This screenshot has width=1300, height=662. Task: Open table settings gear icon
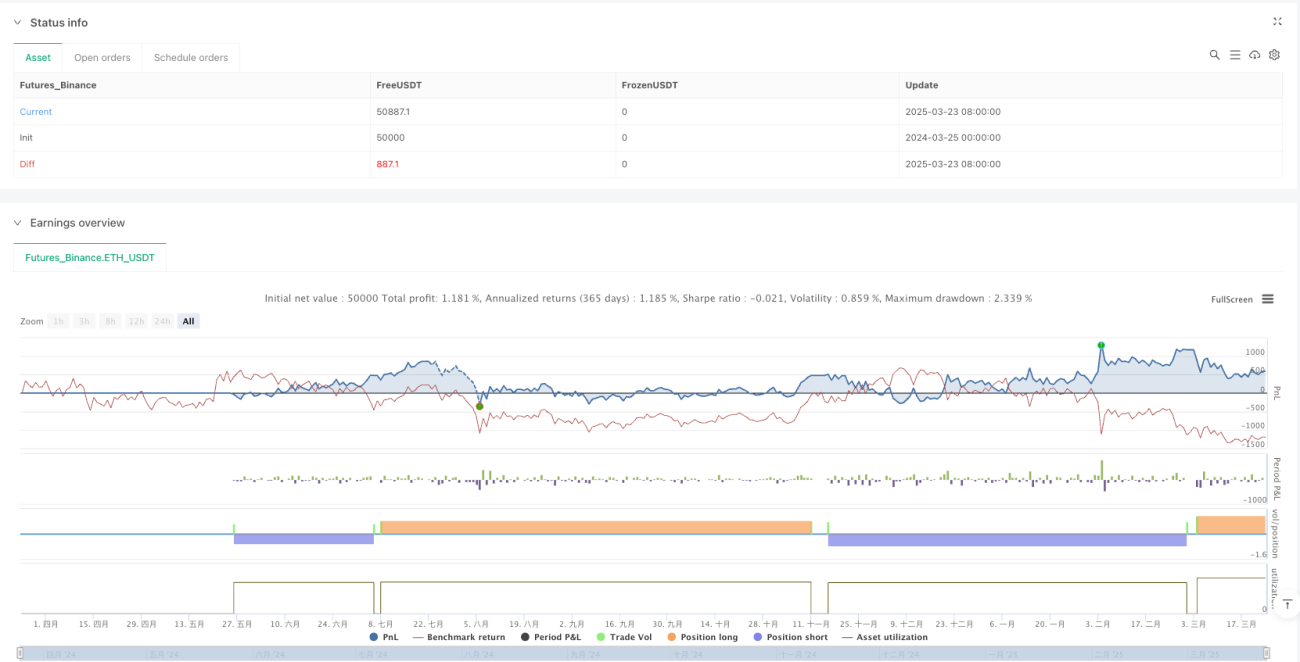(x=1274, y=55)
